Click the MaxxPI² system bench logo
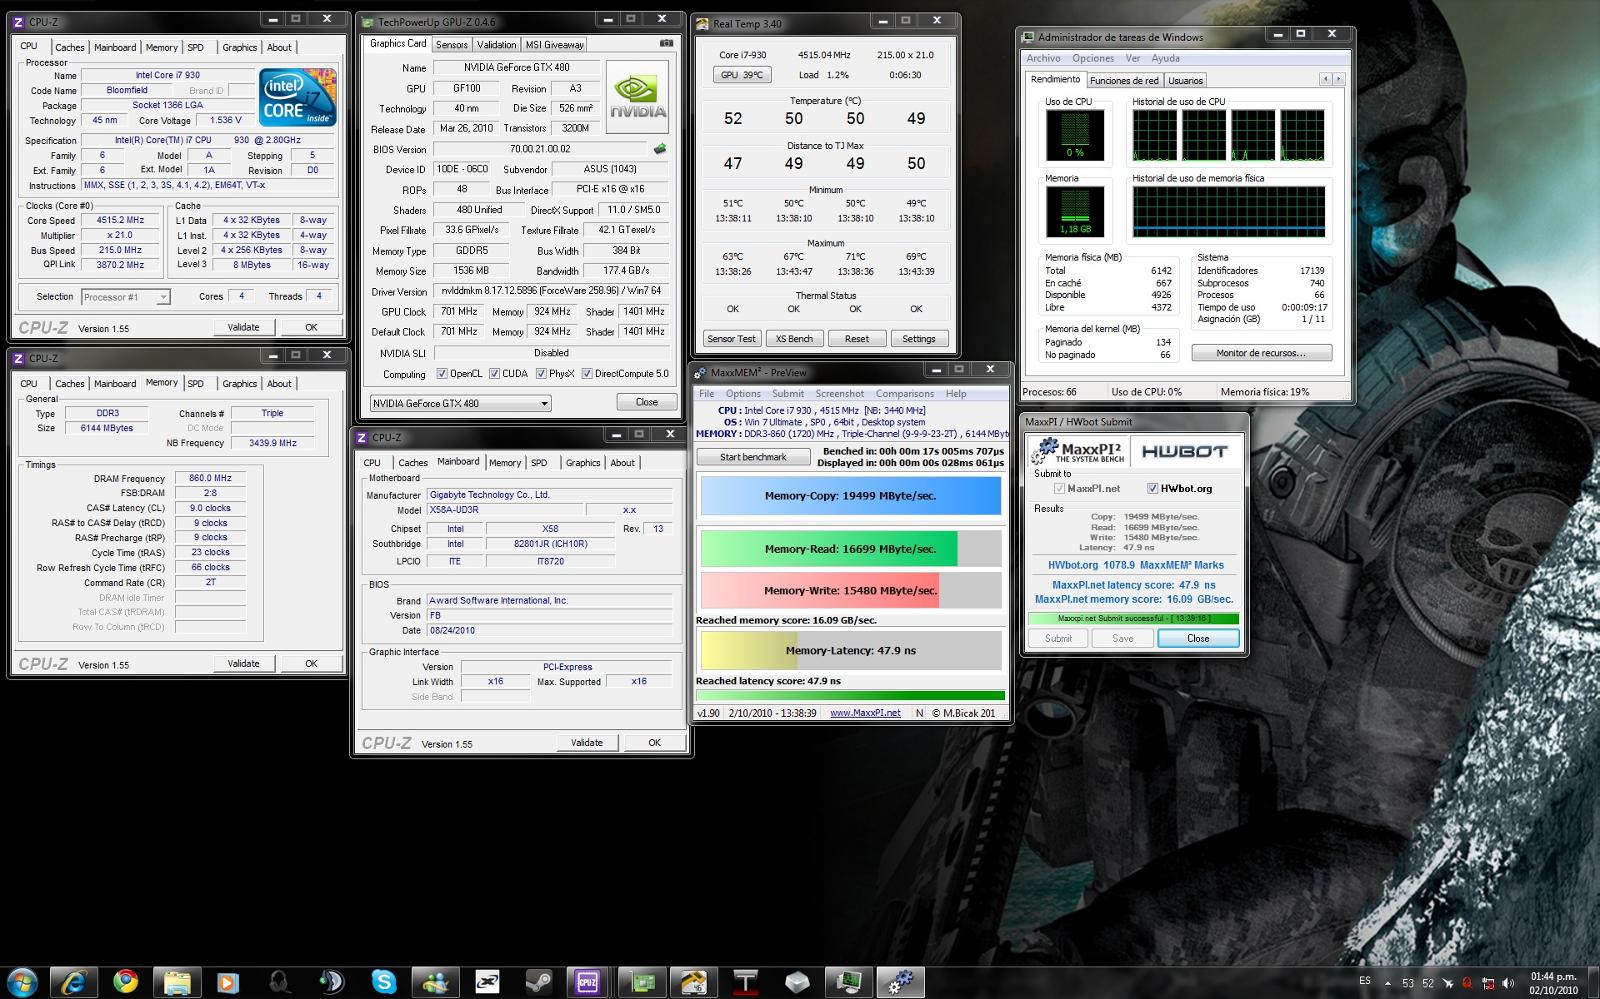 pyautogui.click(x=1080, y=451)
